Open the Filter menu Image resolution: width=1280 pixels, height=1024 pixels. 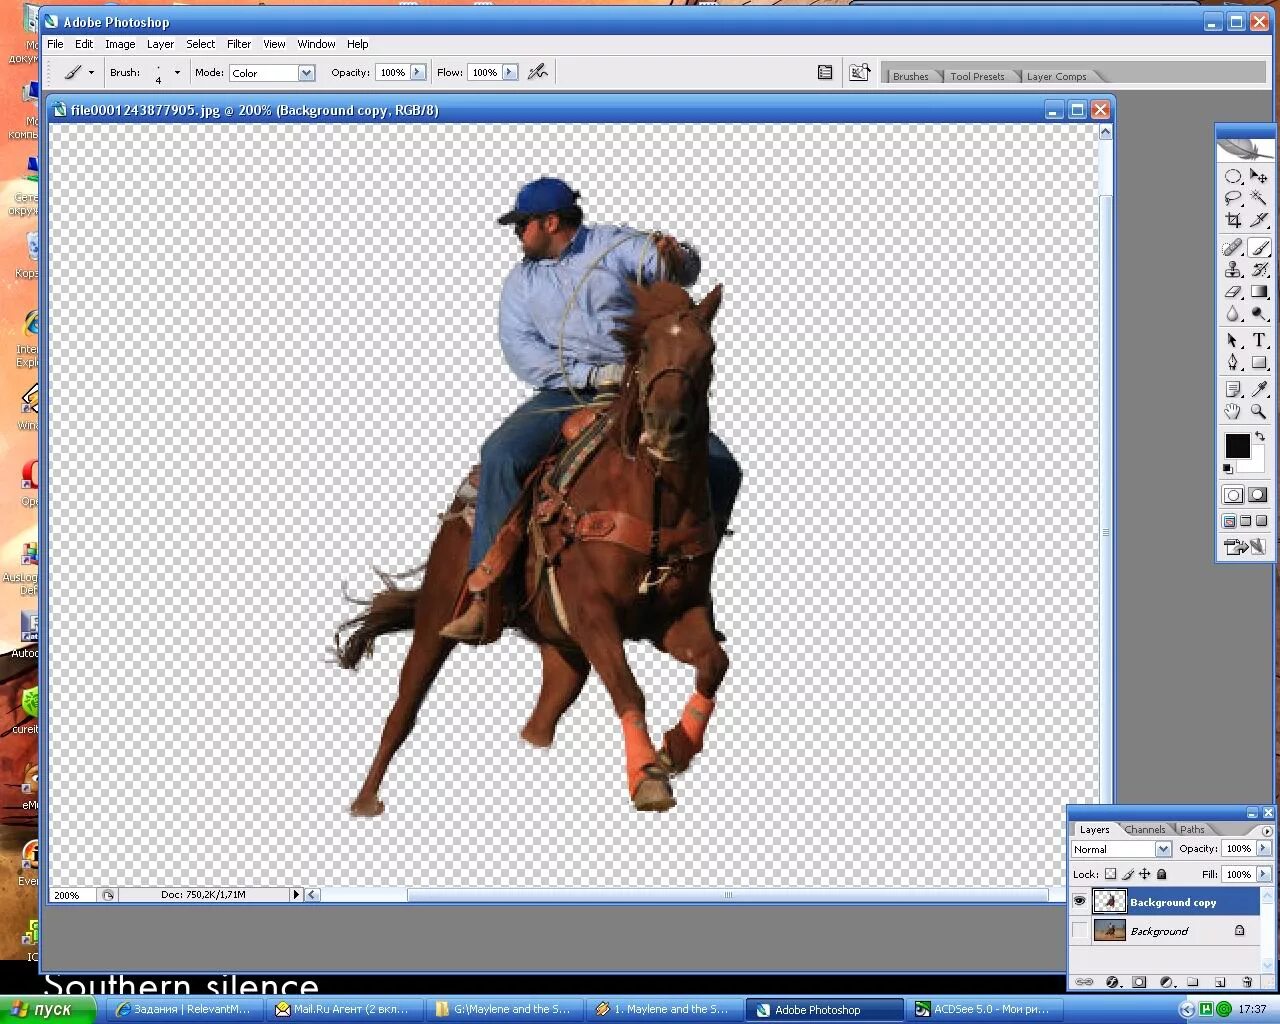coord(239,44)
